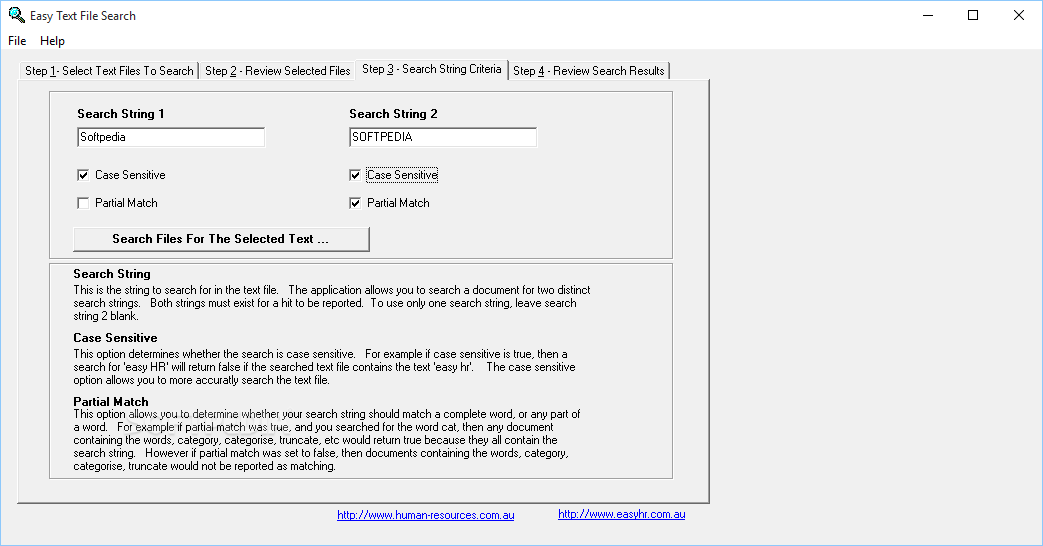This screenshot has height=546, width=1043.
Task: Click the 'Search String 1' label
Action: pos(120,114)
